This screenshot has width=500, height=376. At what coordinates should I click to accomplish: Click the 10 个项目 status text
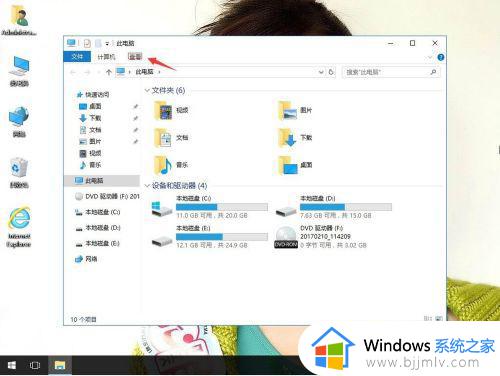[83, 319]
